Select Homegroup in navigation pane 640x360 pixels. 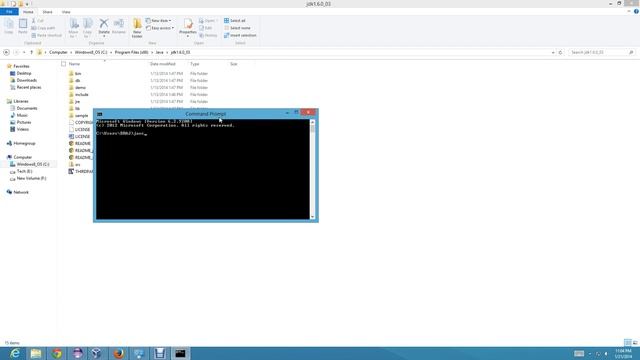point(24,143)
